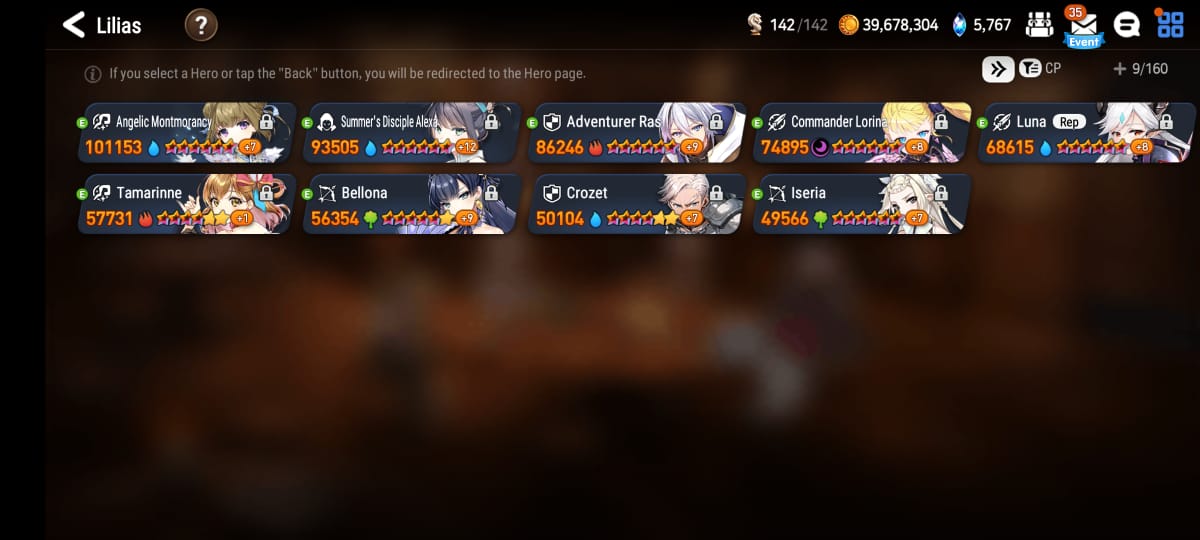Toggle the lock on Angelic Montmorancy
The width and height of the screenshot is (1200, 540).
point(266,121)
